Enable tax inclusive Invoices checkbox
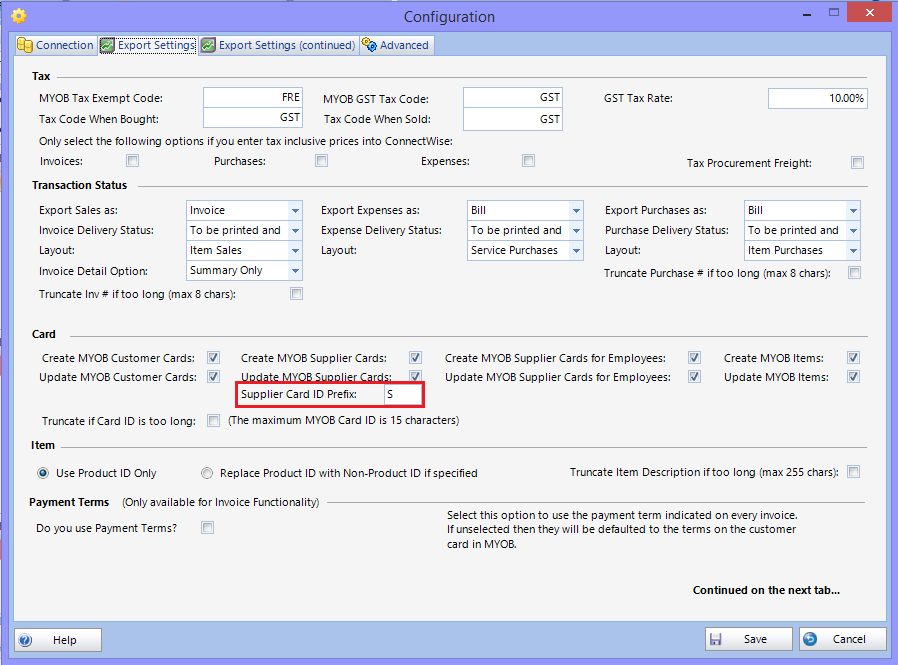 [132, 161]
